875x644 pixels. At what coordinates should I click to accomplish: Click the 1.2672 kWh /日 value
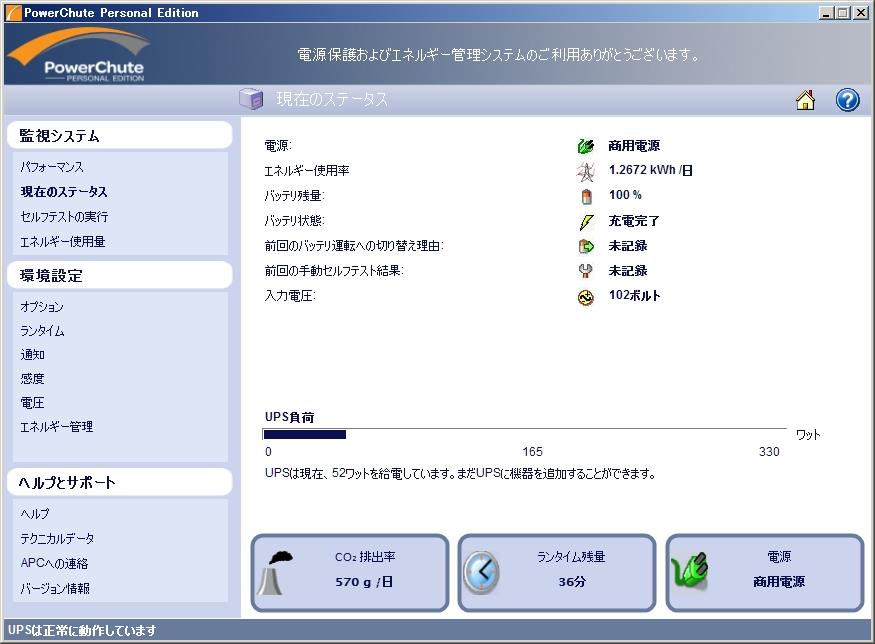point(651,170)
